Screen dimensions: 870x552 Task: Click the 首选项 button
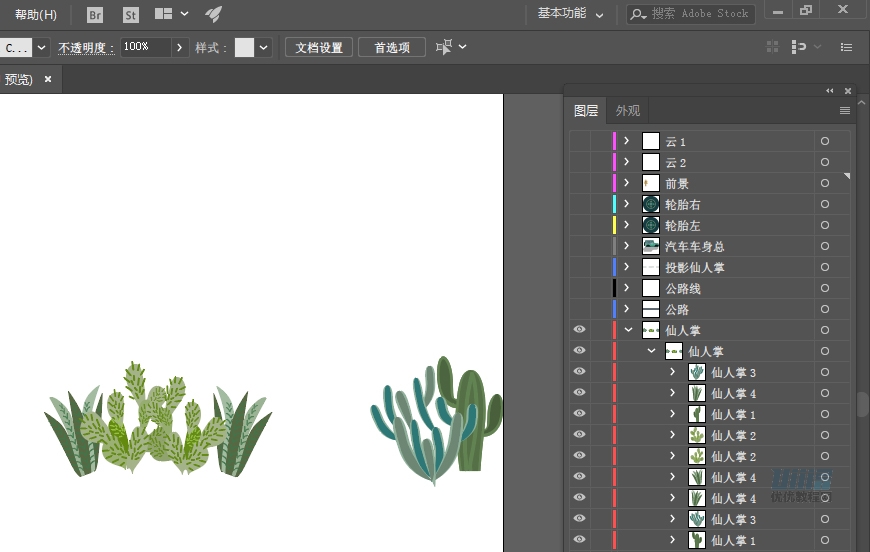392,48
